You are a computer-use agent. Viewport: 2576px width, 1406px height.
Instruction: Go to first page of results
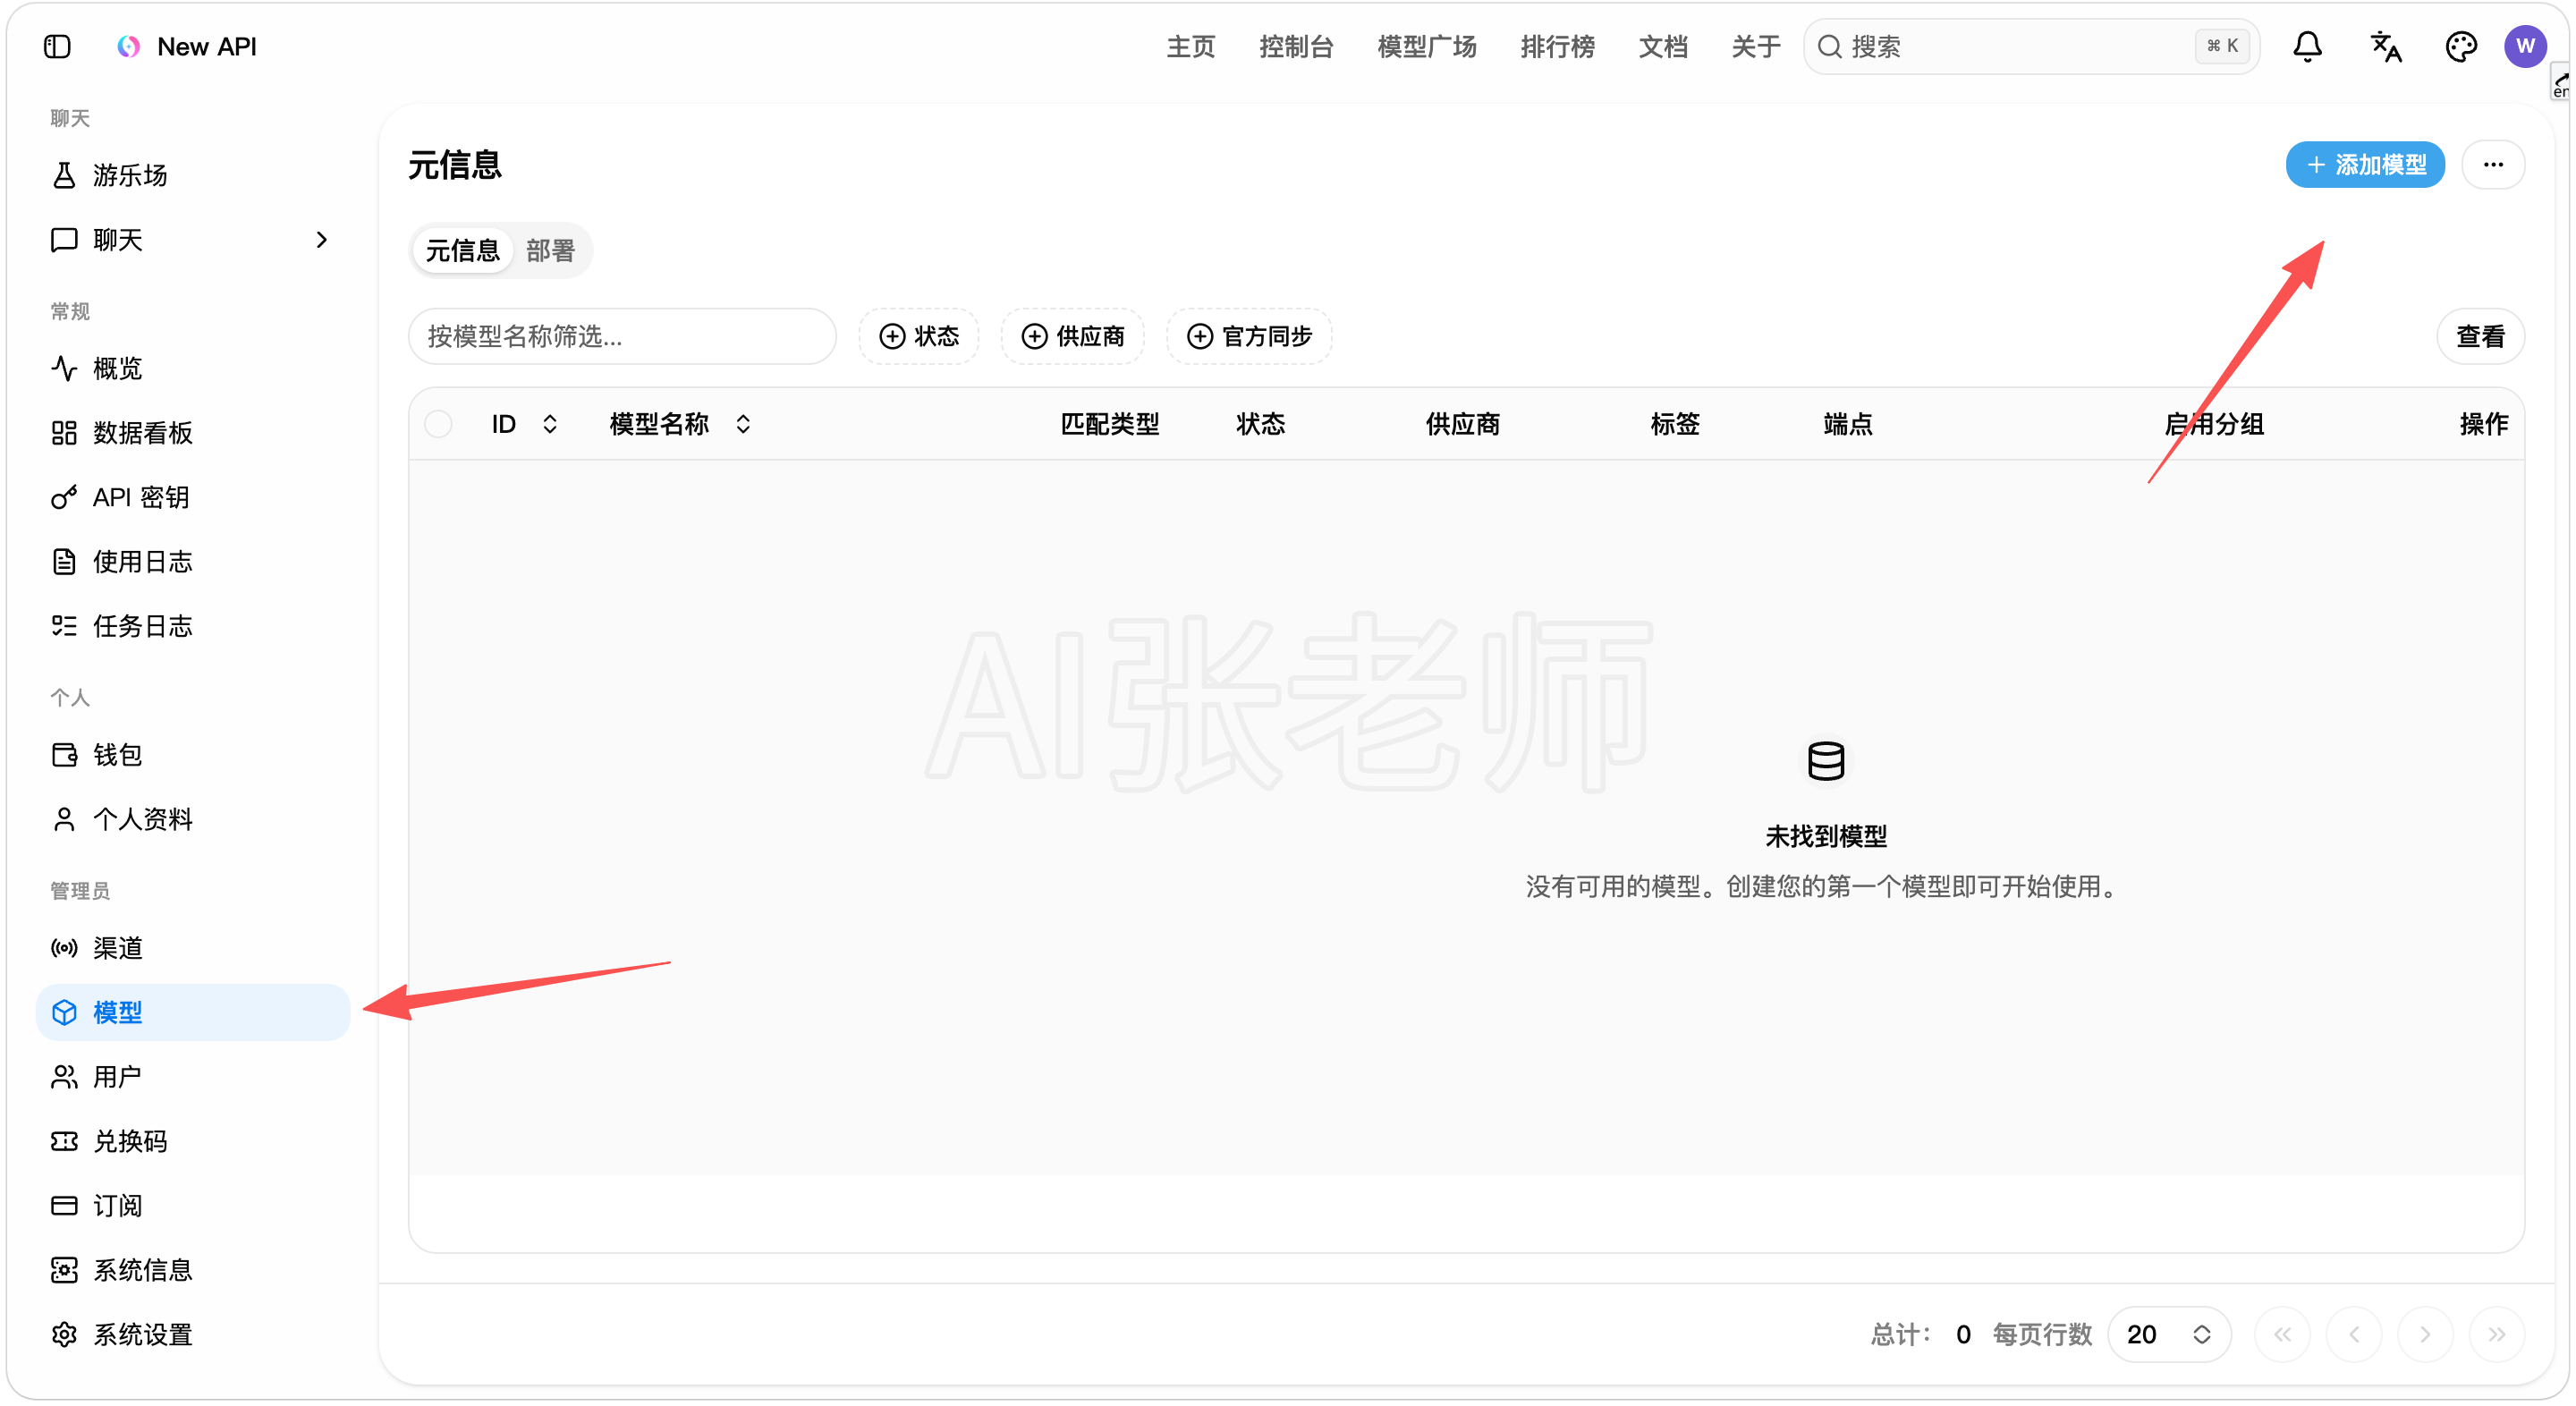(x=2282, y=1334)
